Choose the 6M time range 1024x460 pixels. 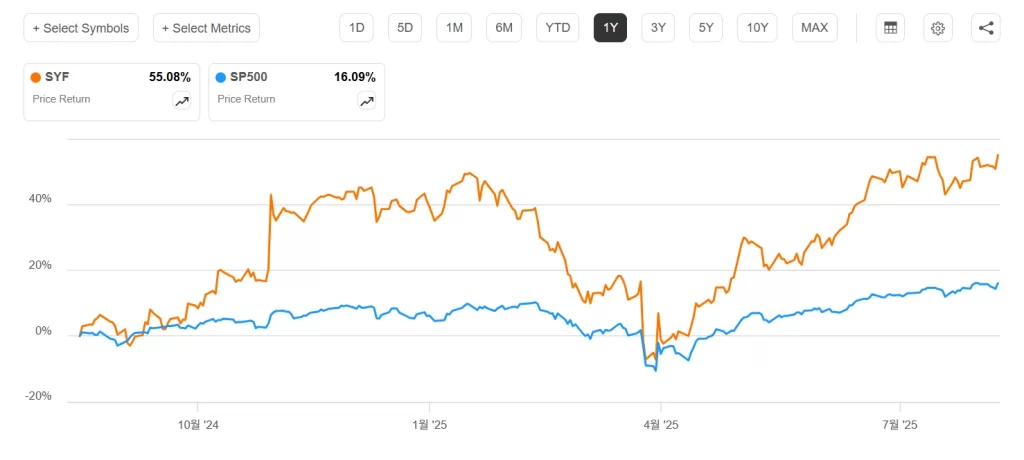tap(504, 28)
